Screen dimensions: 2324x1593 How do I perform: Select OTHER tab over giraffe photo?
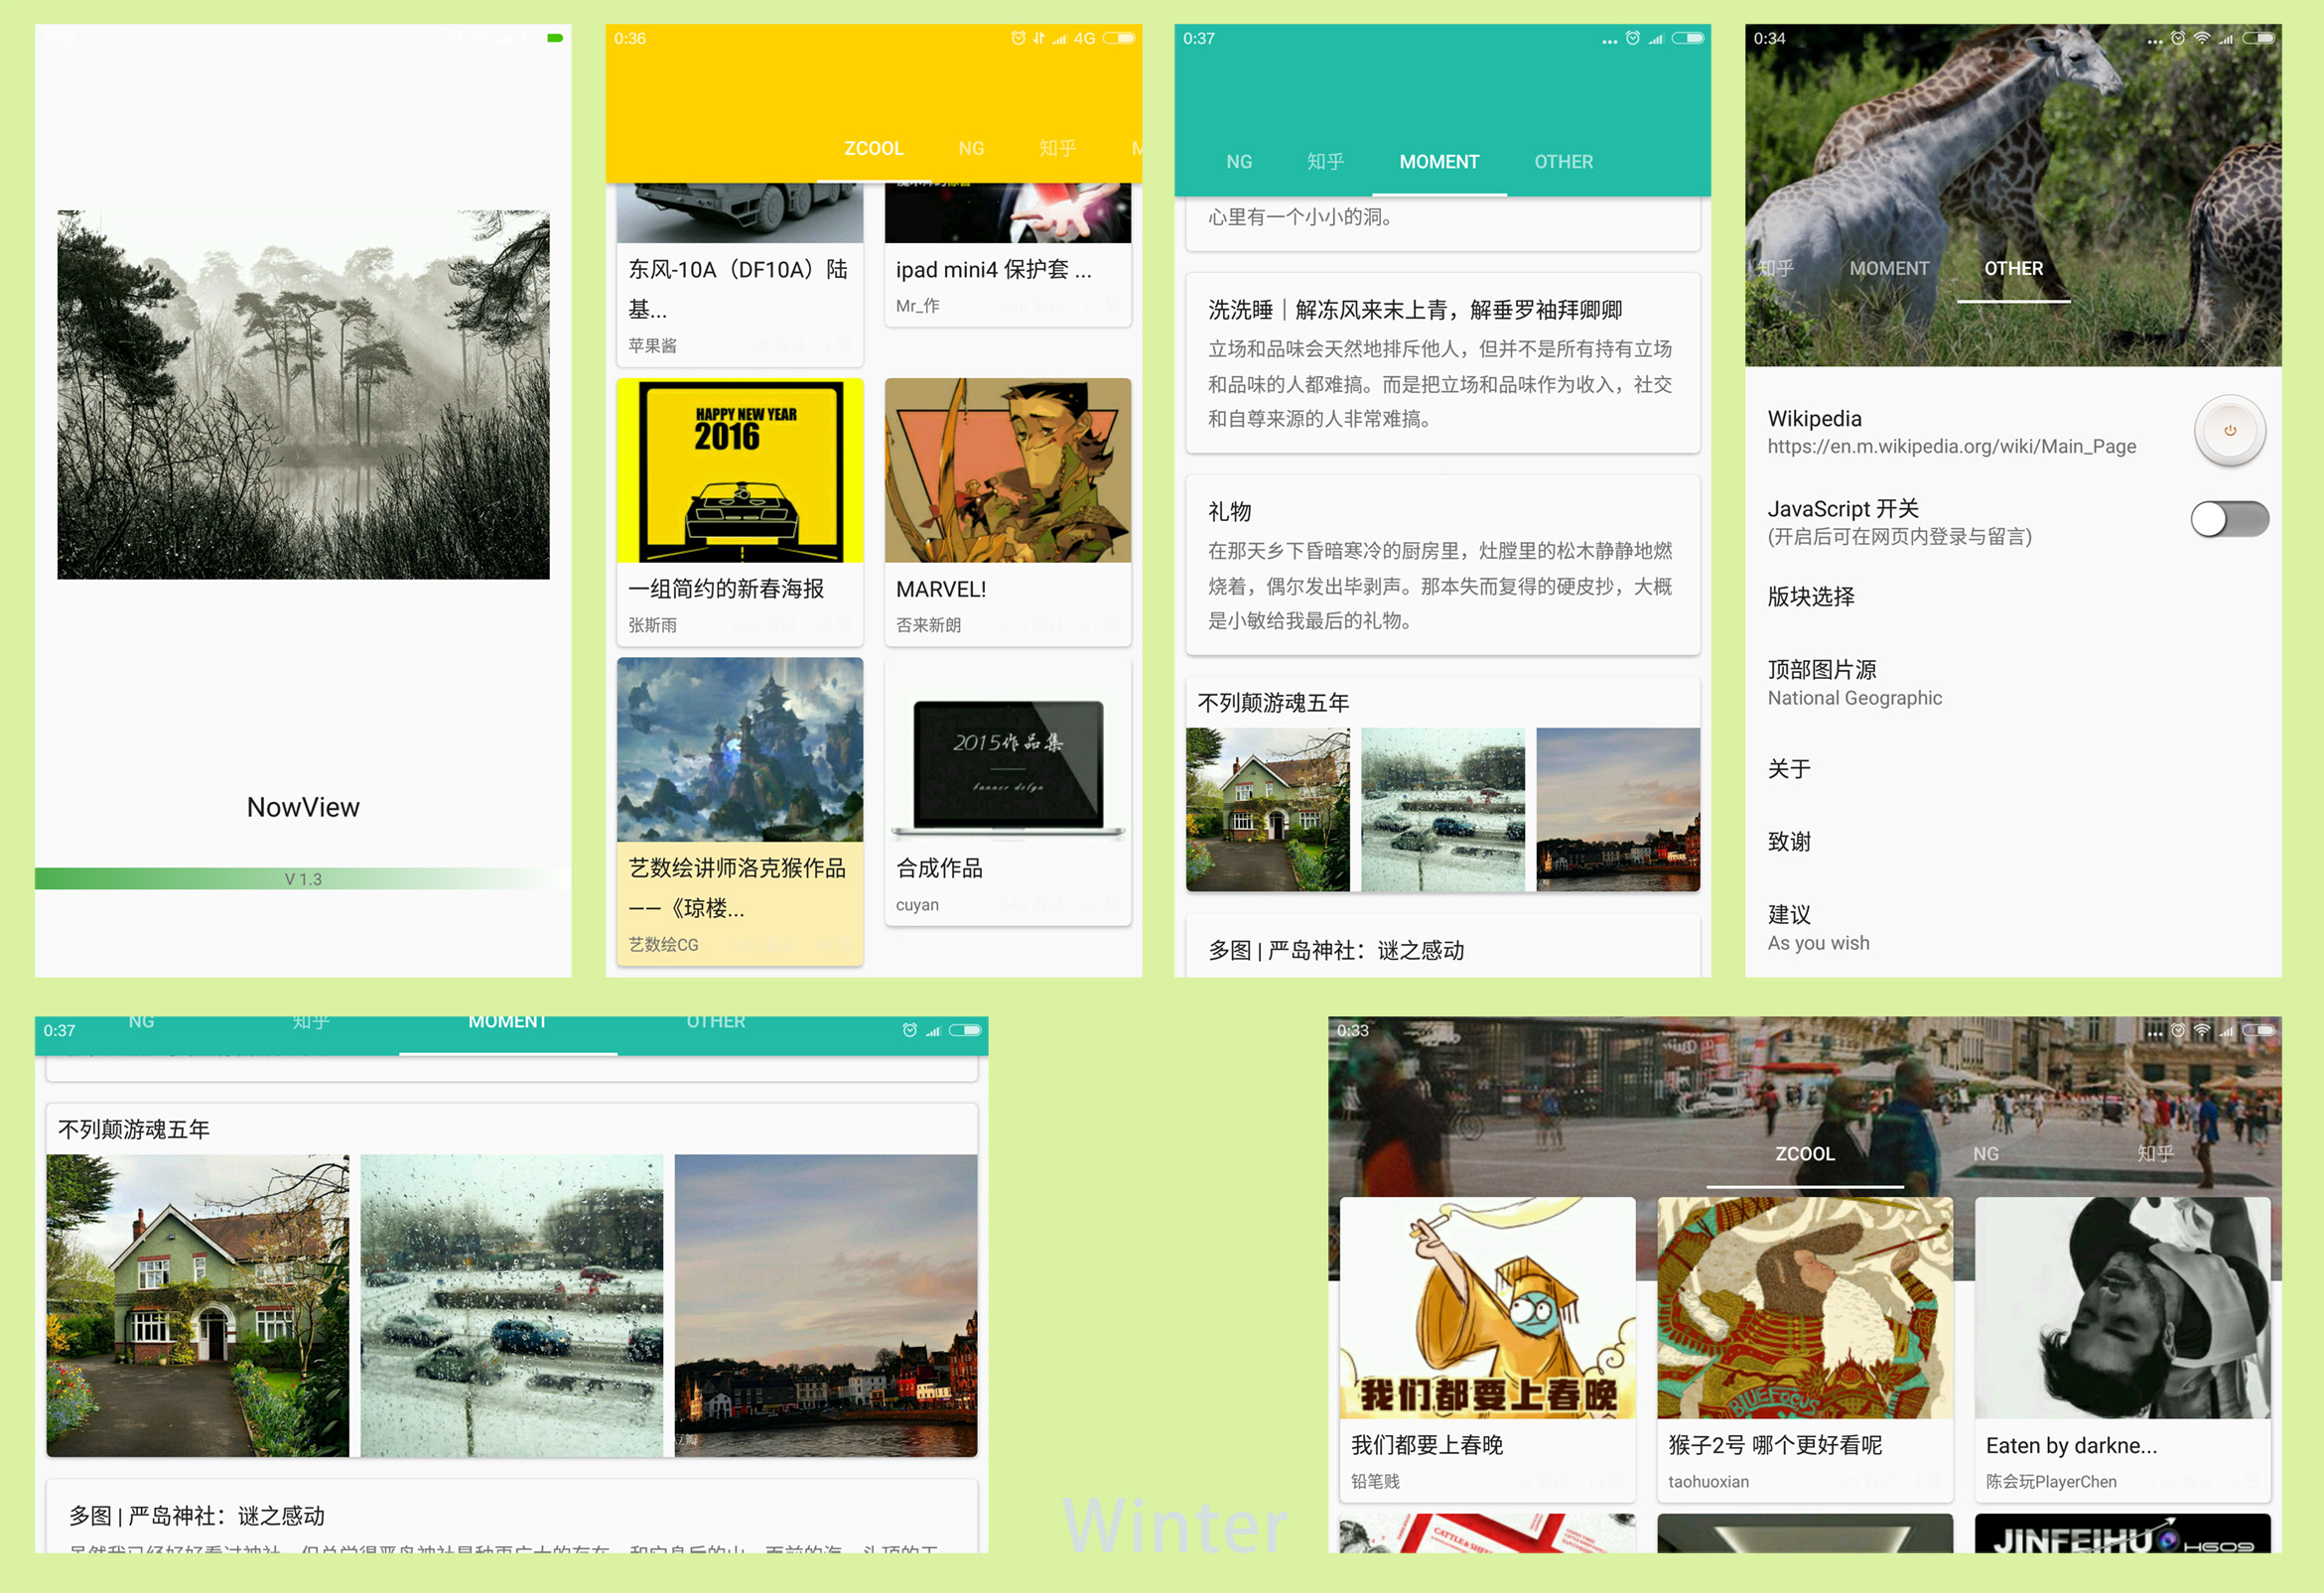[2013, 268]
